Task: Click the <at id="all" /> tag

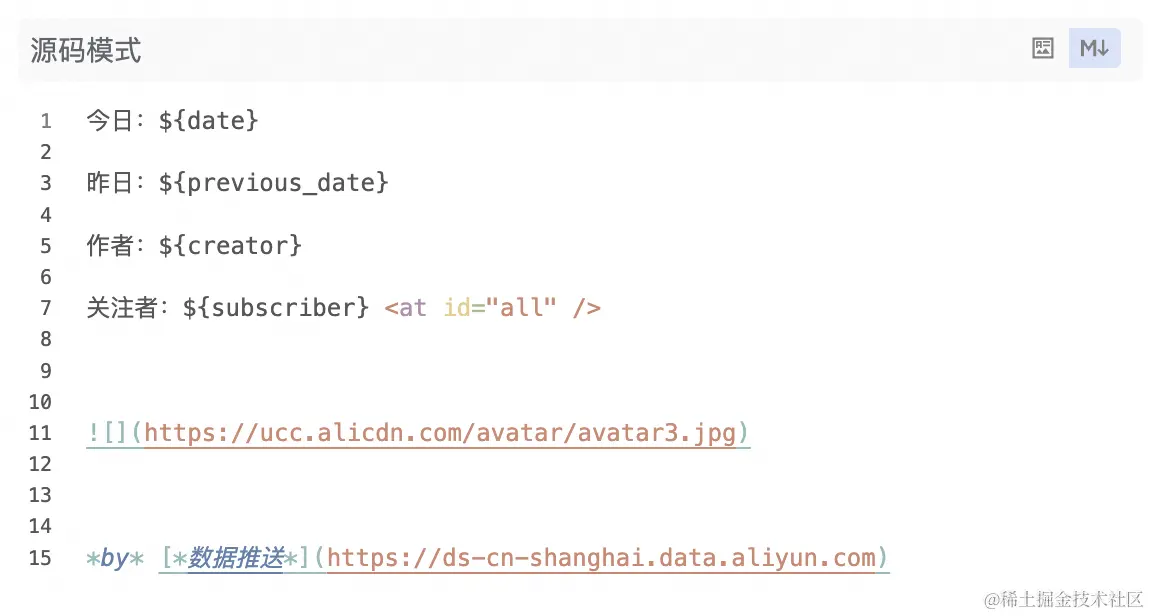Action: click(492, 307)
